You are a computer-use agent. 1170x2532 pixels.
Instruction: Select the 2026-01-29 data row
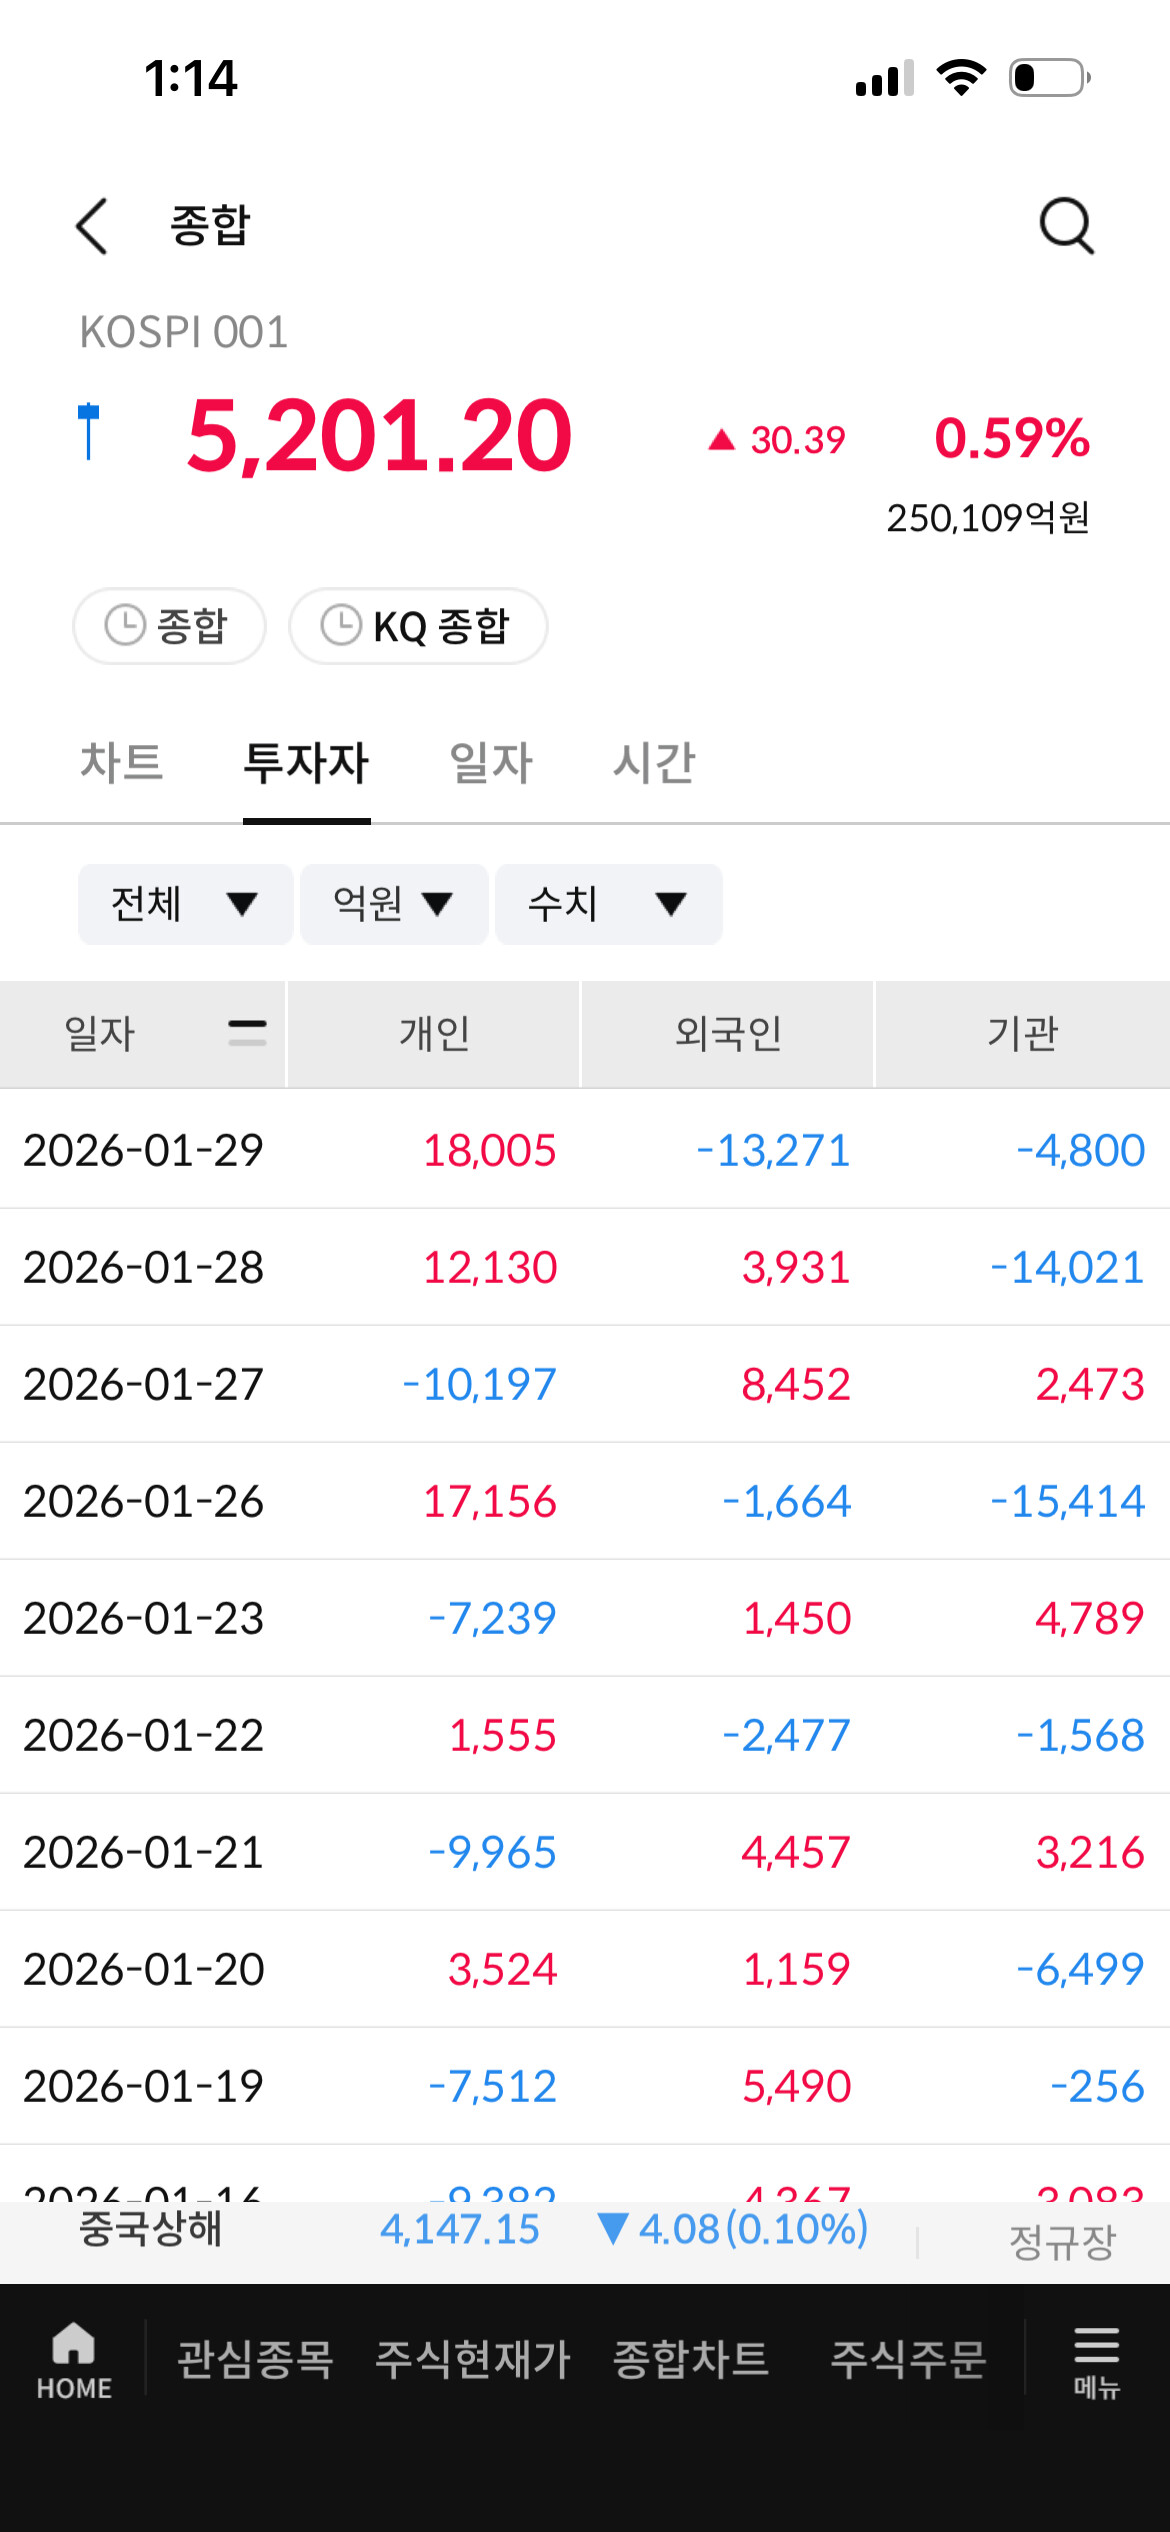(585, 1150)
